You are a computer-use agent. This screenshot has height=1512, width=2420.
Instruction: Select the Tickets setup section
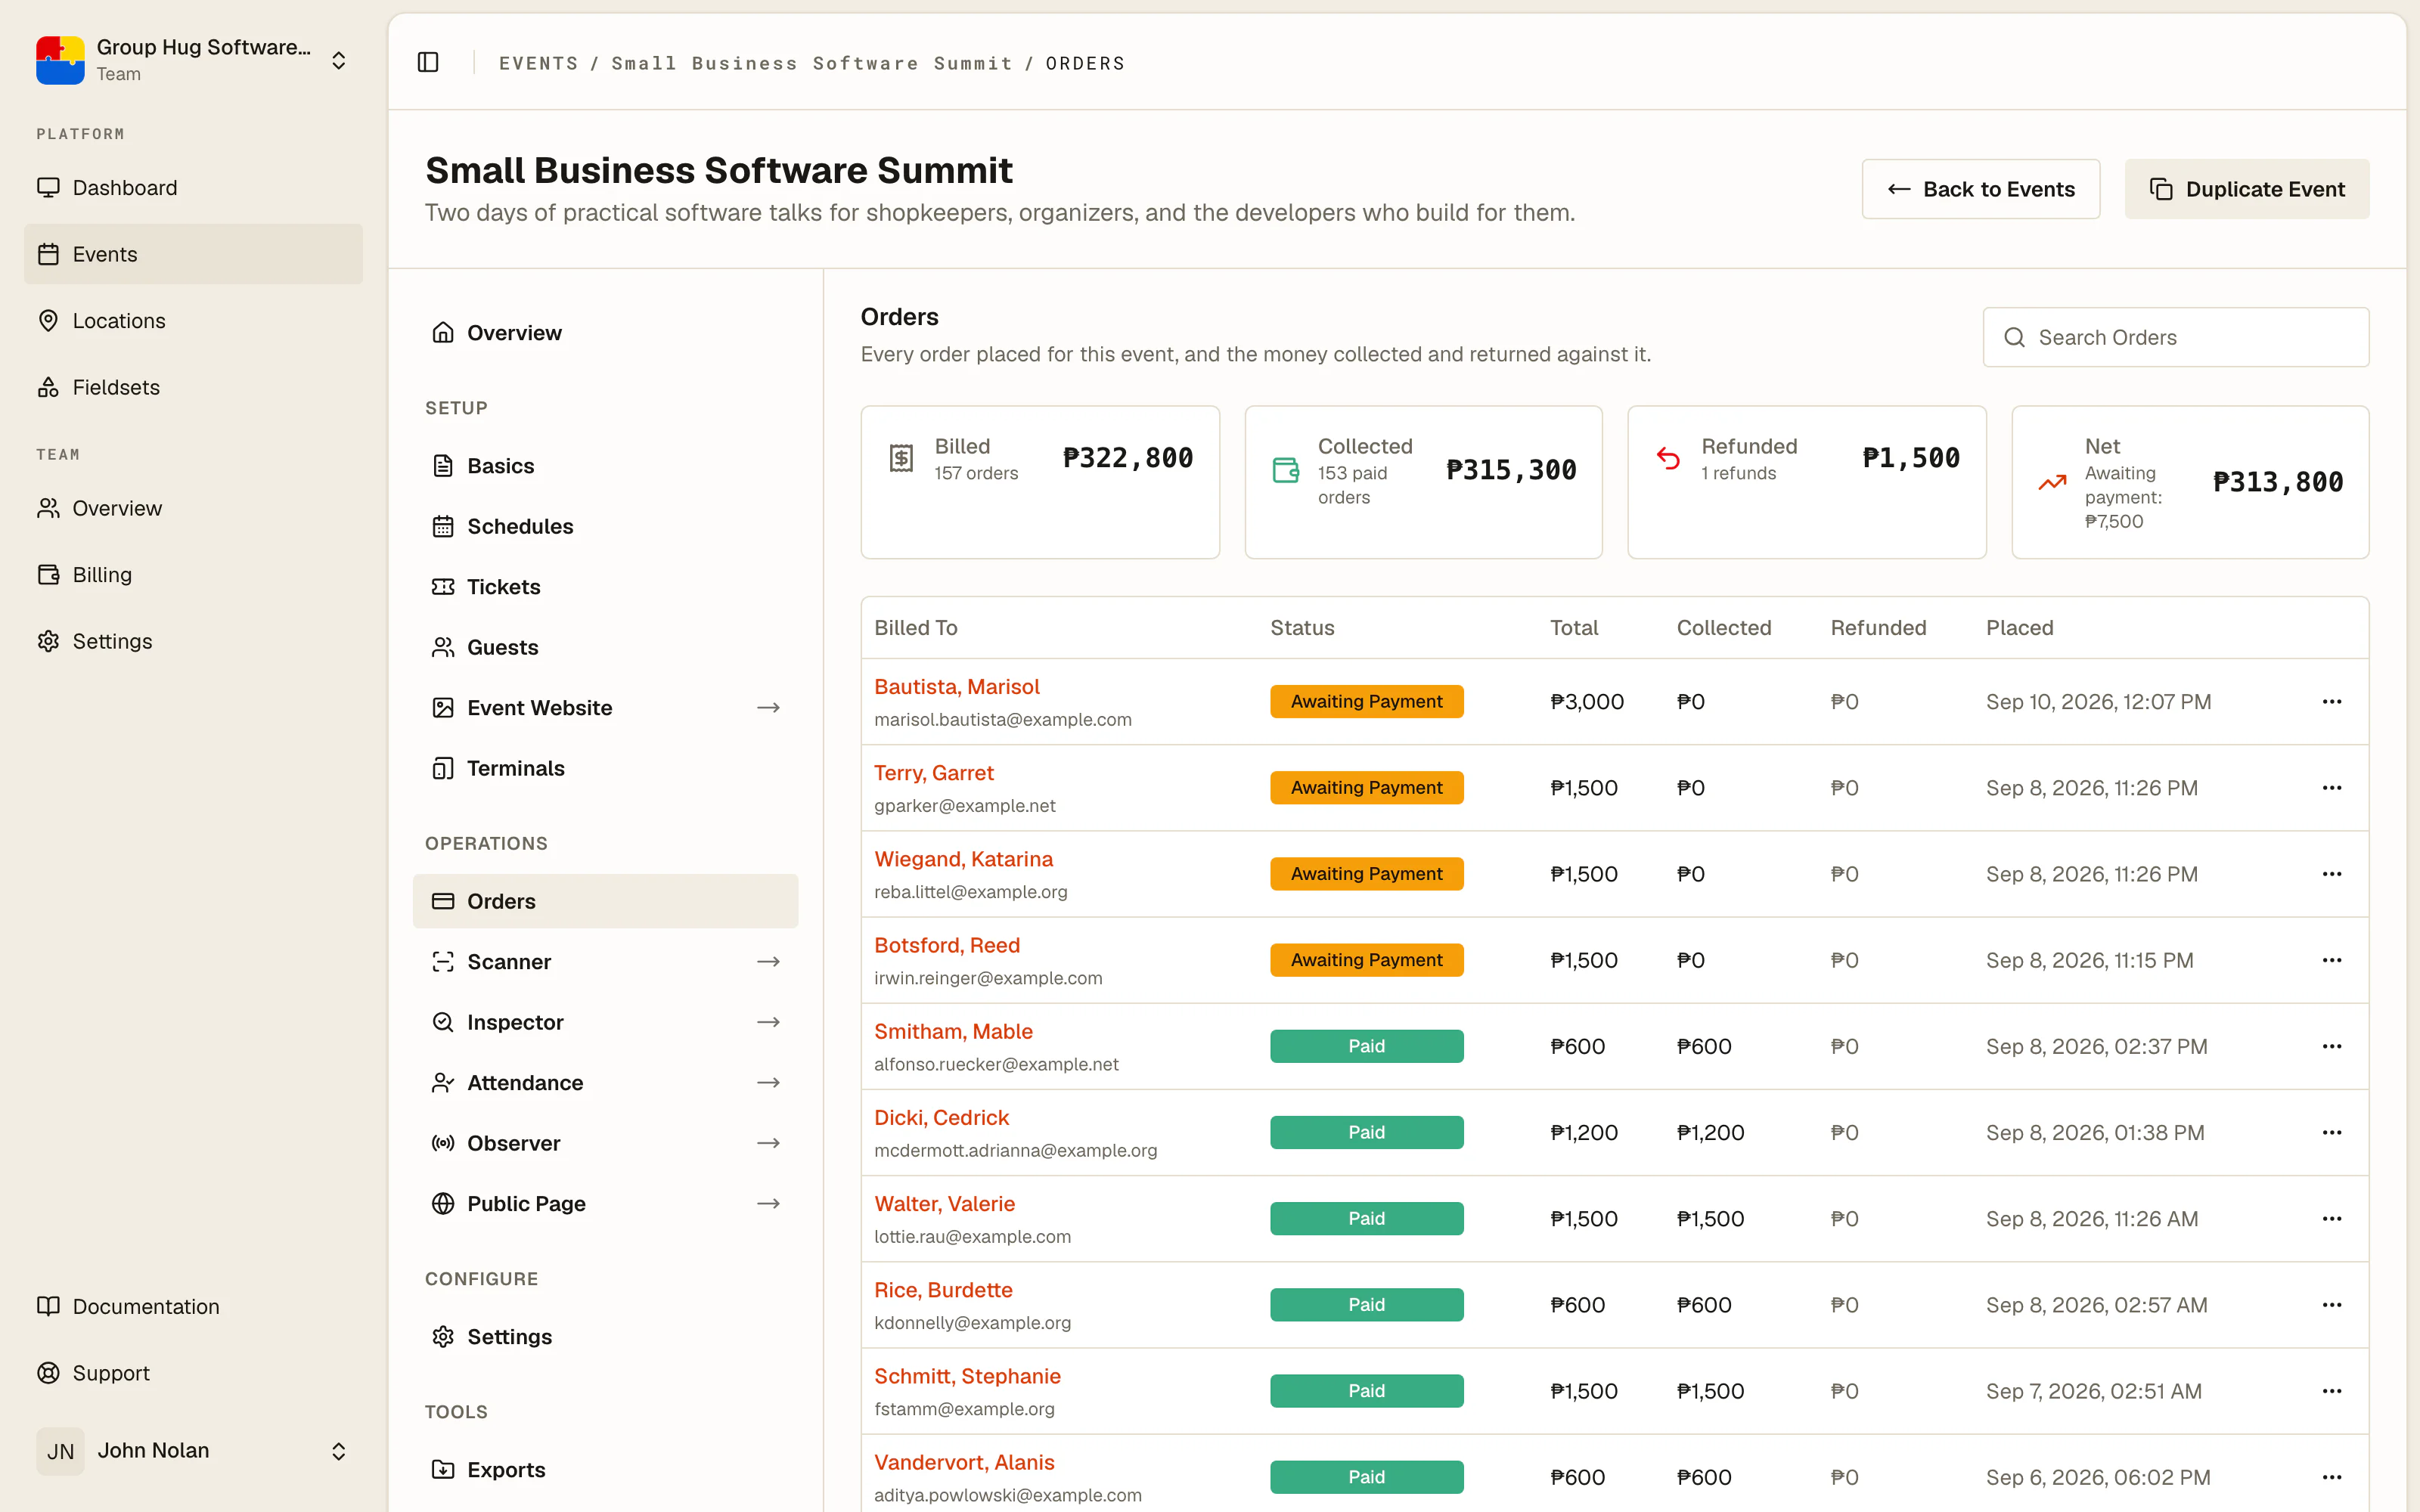click(x=605, y=587)
